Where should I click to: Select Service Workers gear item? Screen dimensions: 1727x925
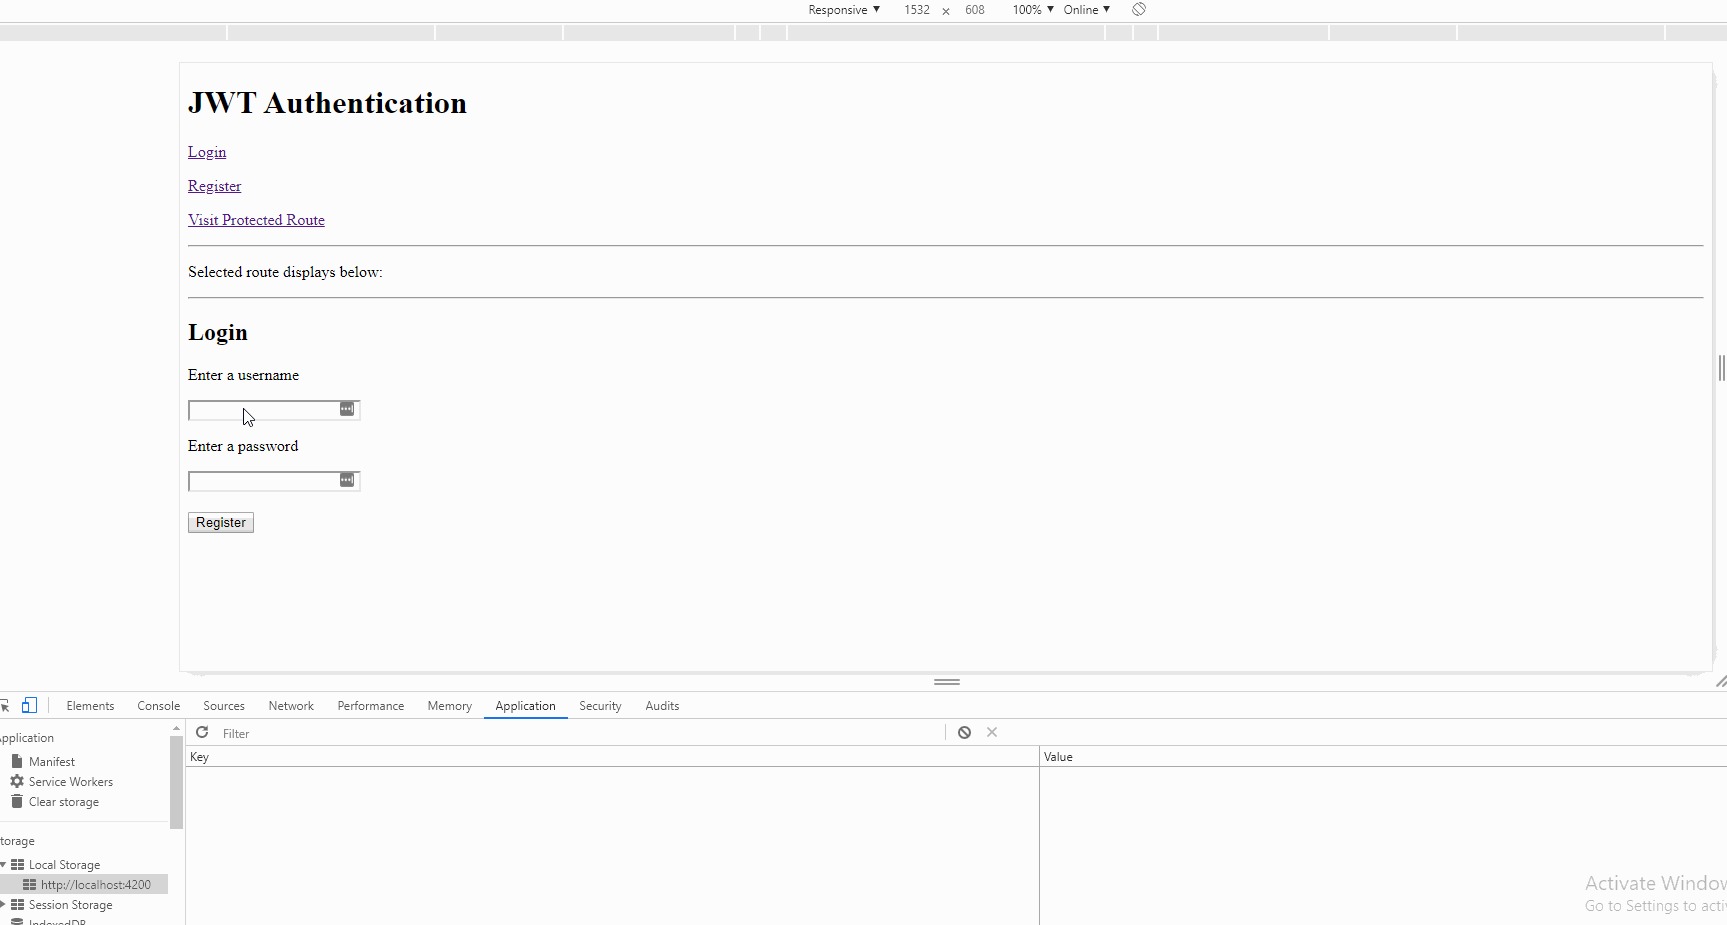62,782
